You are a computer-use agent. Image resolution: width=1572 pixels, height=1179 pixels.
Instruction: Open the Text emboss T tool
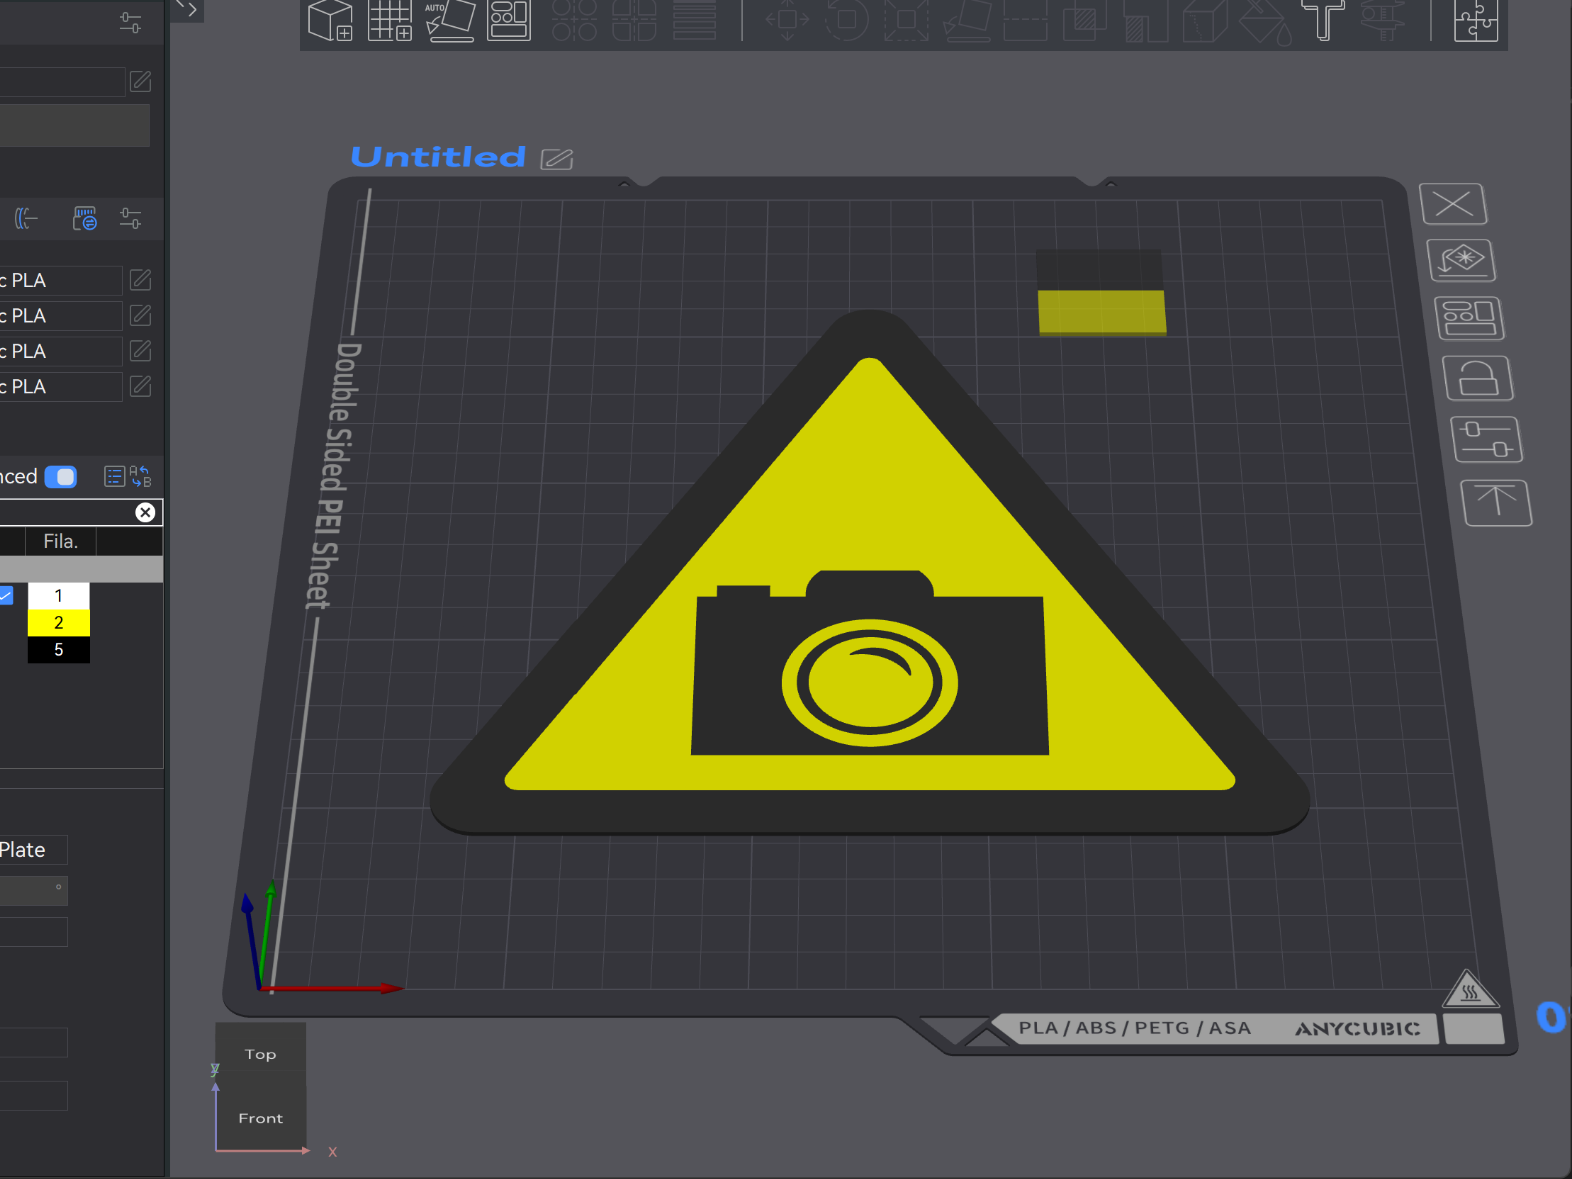1323,20
